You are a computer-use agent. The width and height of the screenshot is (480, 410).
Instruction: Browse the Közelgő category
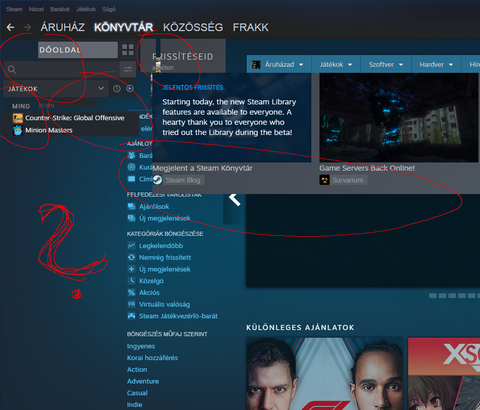(x=151, y=281)
